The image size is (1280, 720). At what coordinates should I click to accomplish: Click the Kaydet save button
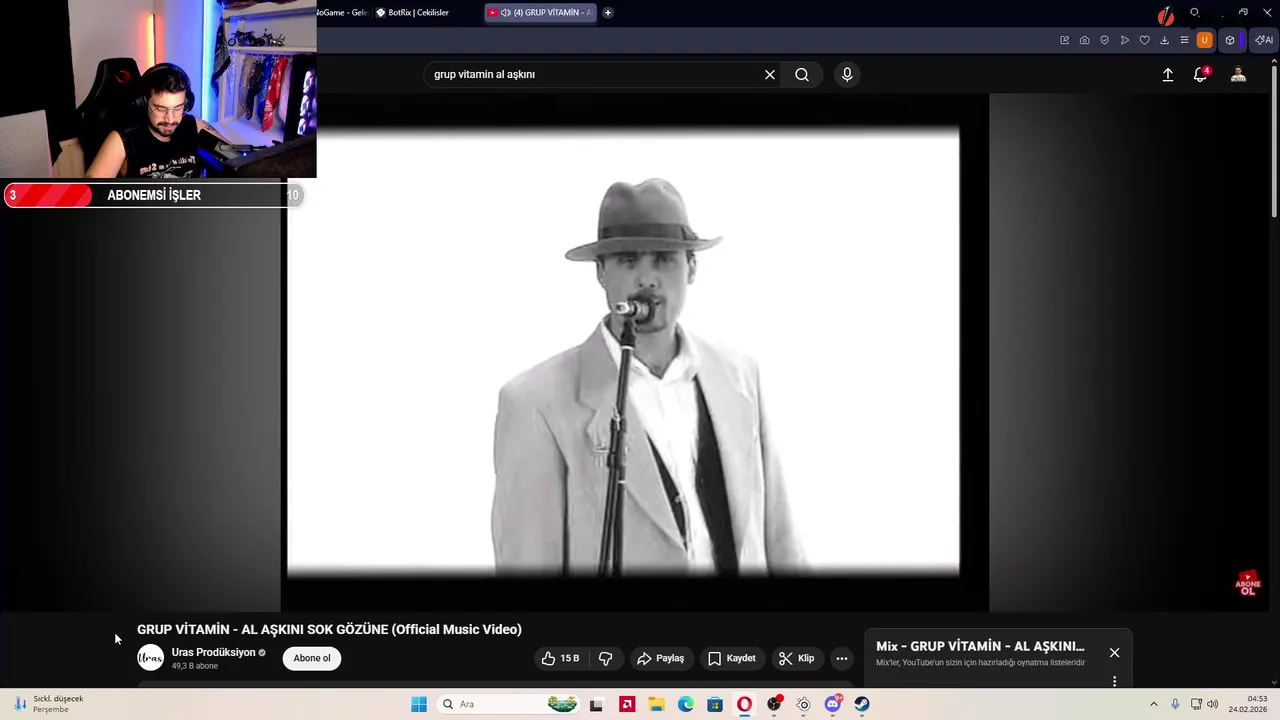(731, 658)
